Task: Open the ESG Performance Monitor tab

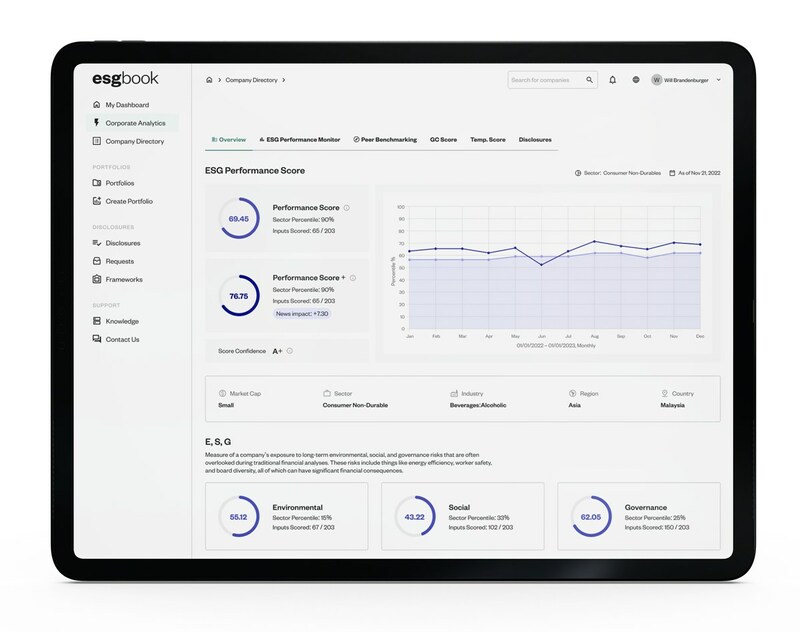Action: pos(300,140)
